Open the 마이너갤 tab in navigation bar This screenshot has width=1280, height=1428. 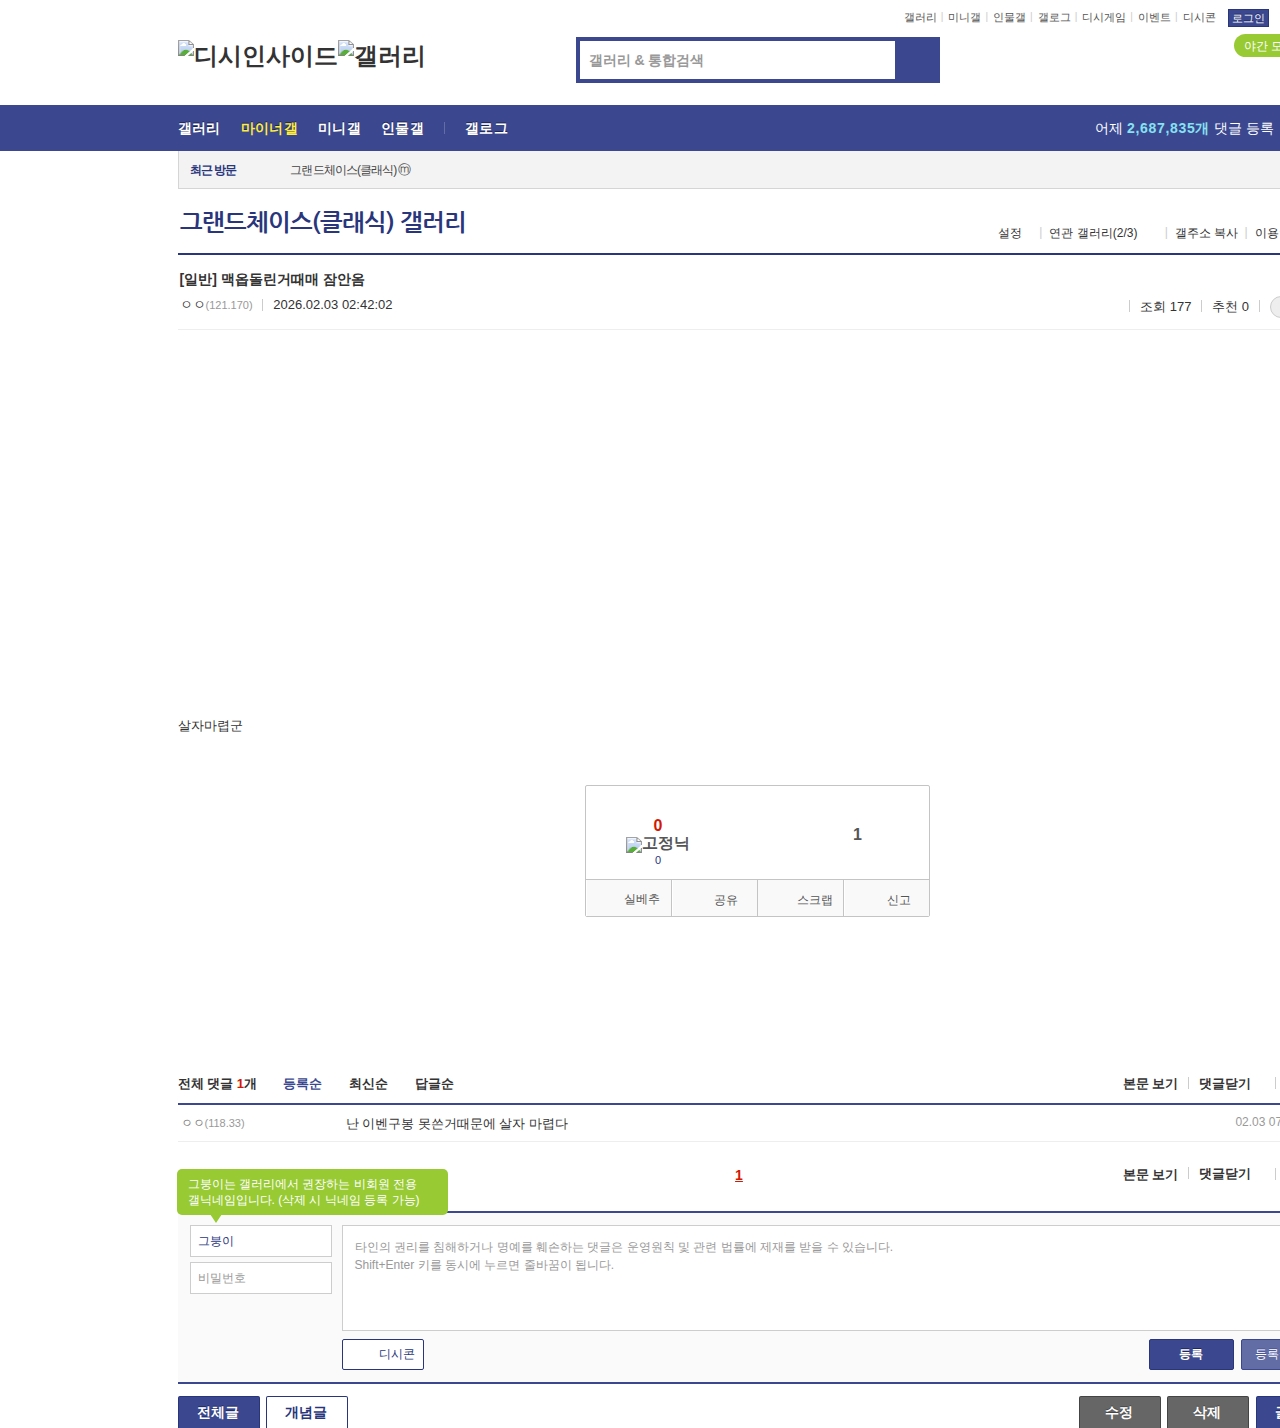[269, 129]
